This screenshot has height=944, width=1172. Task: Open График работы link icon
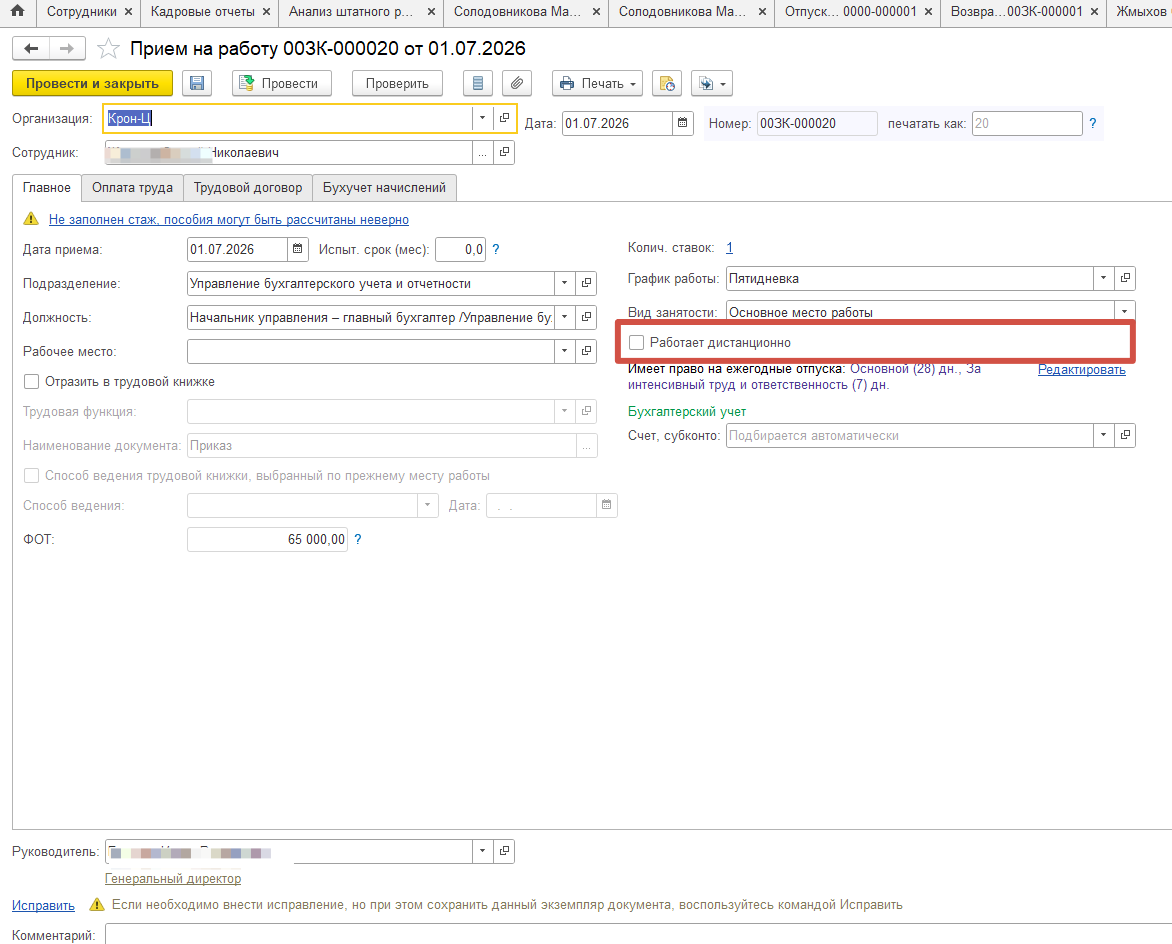click(x=1125, y=278)
